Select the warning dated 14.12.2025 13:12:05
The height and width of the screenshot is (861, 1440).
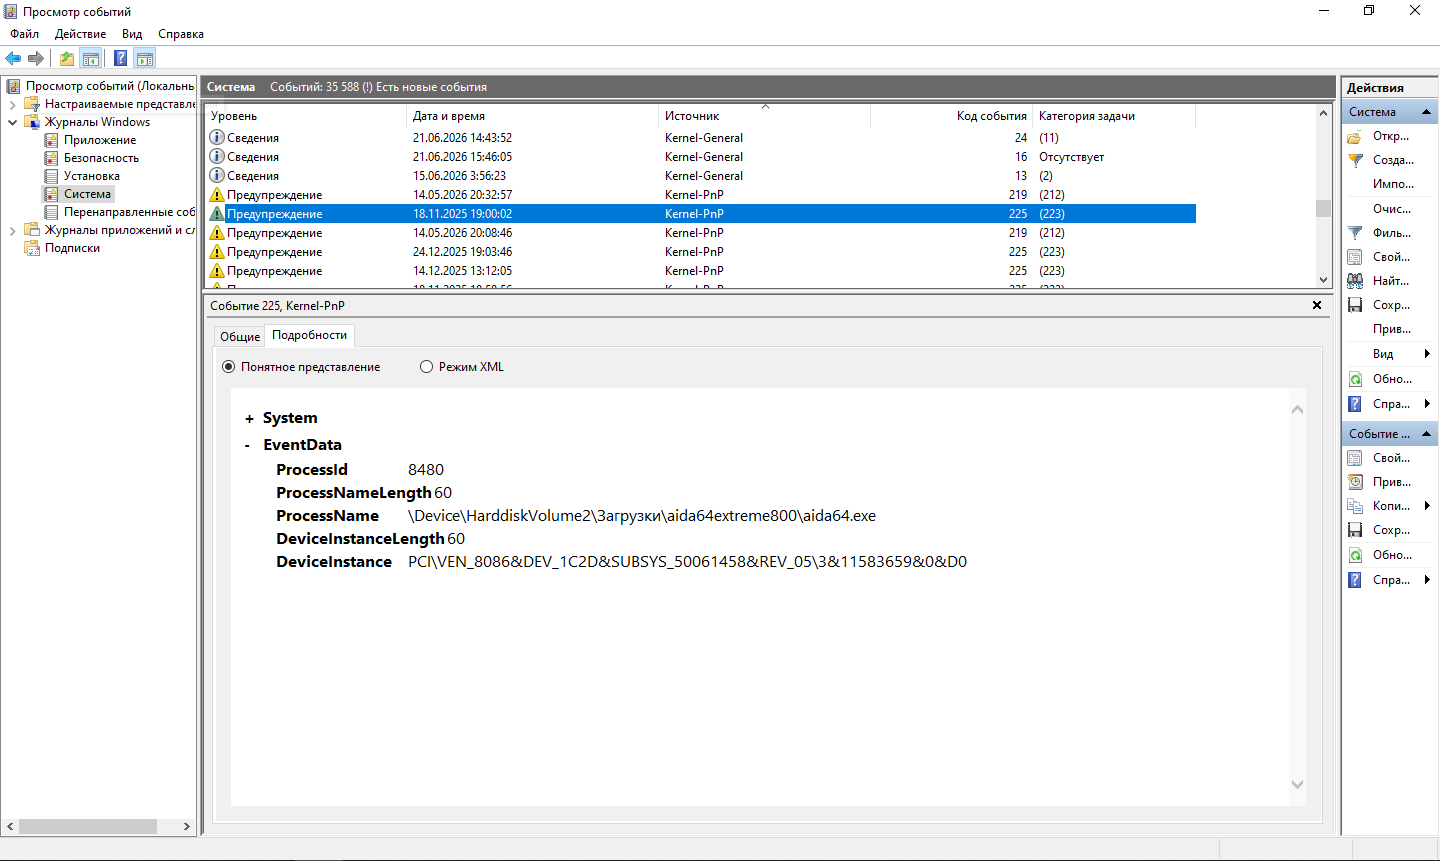click(700, 271)
